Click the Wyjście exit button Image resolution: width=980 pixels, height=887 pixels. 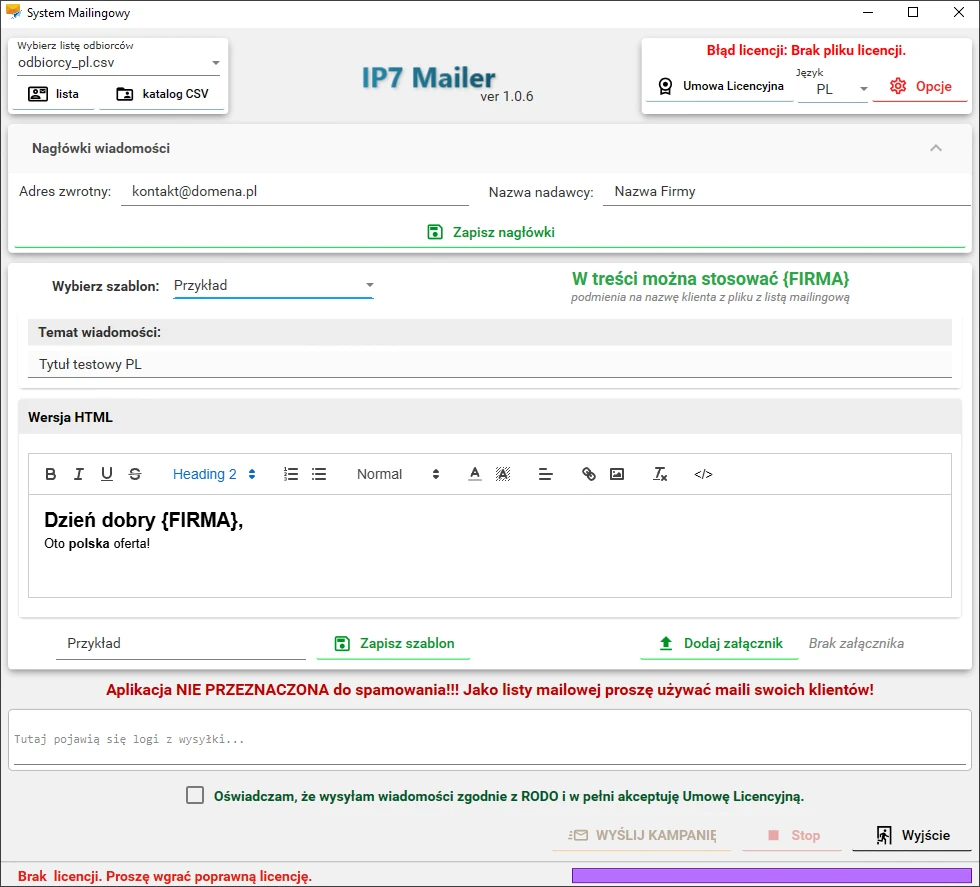point(912,835)
